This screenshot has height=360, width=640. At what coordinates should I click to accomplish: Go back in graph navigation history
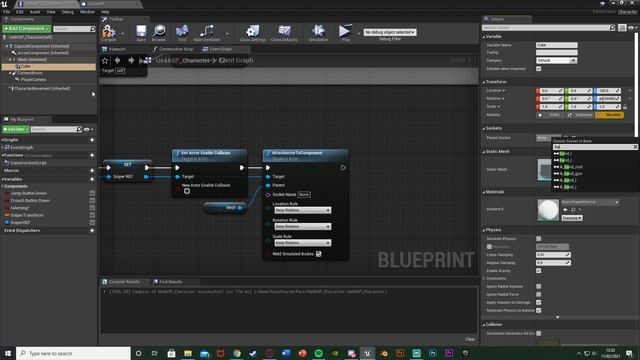click(118, 60)
